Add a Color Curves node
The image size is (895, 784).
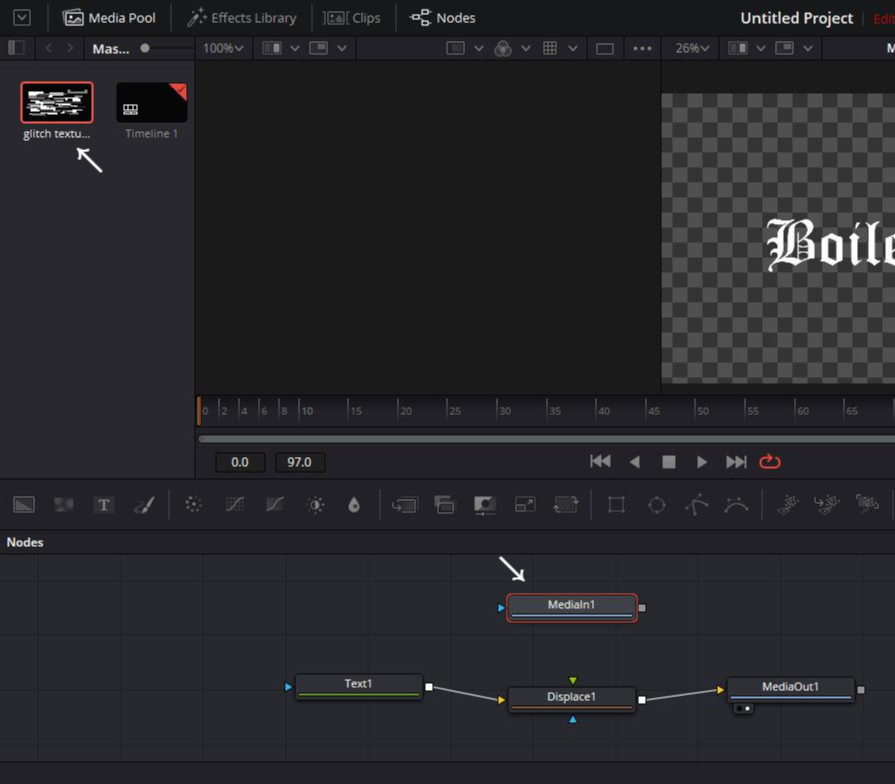click(x=235, y=505)
